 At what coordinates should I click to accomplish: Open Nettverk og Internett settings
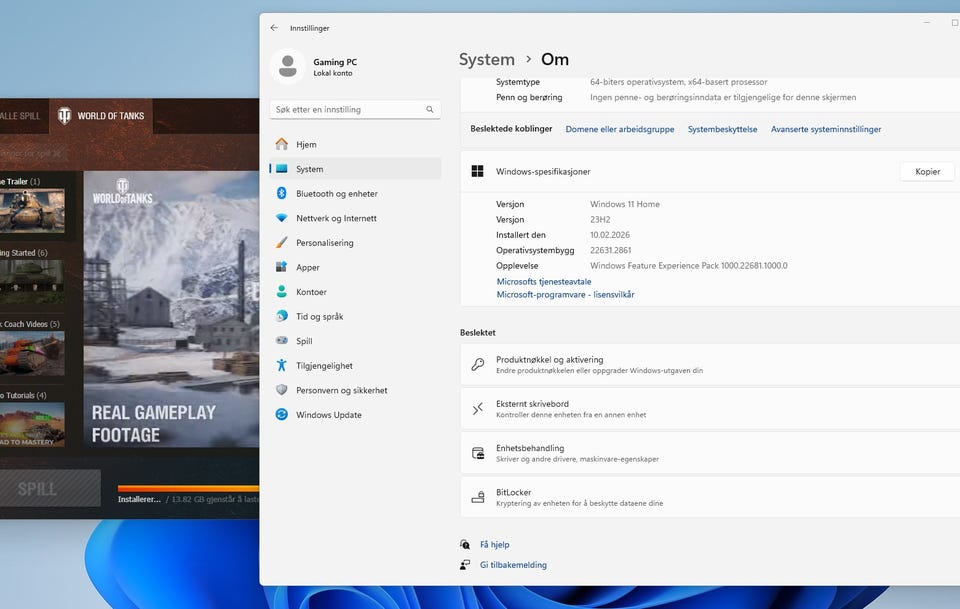[336, 218]
